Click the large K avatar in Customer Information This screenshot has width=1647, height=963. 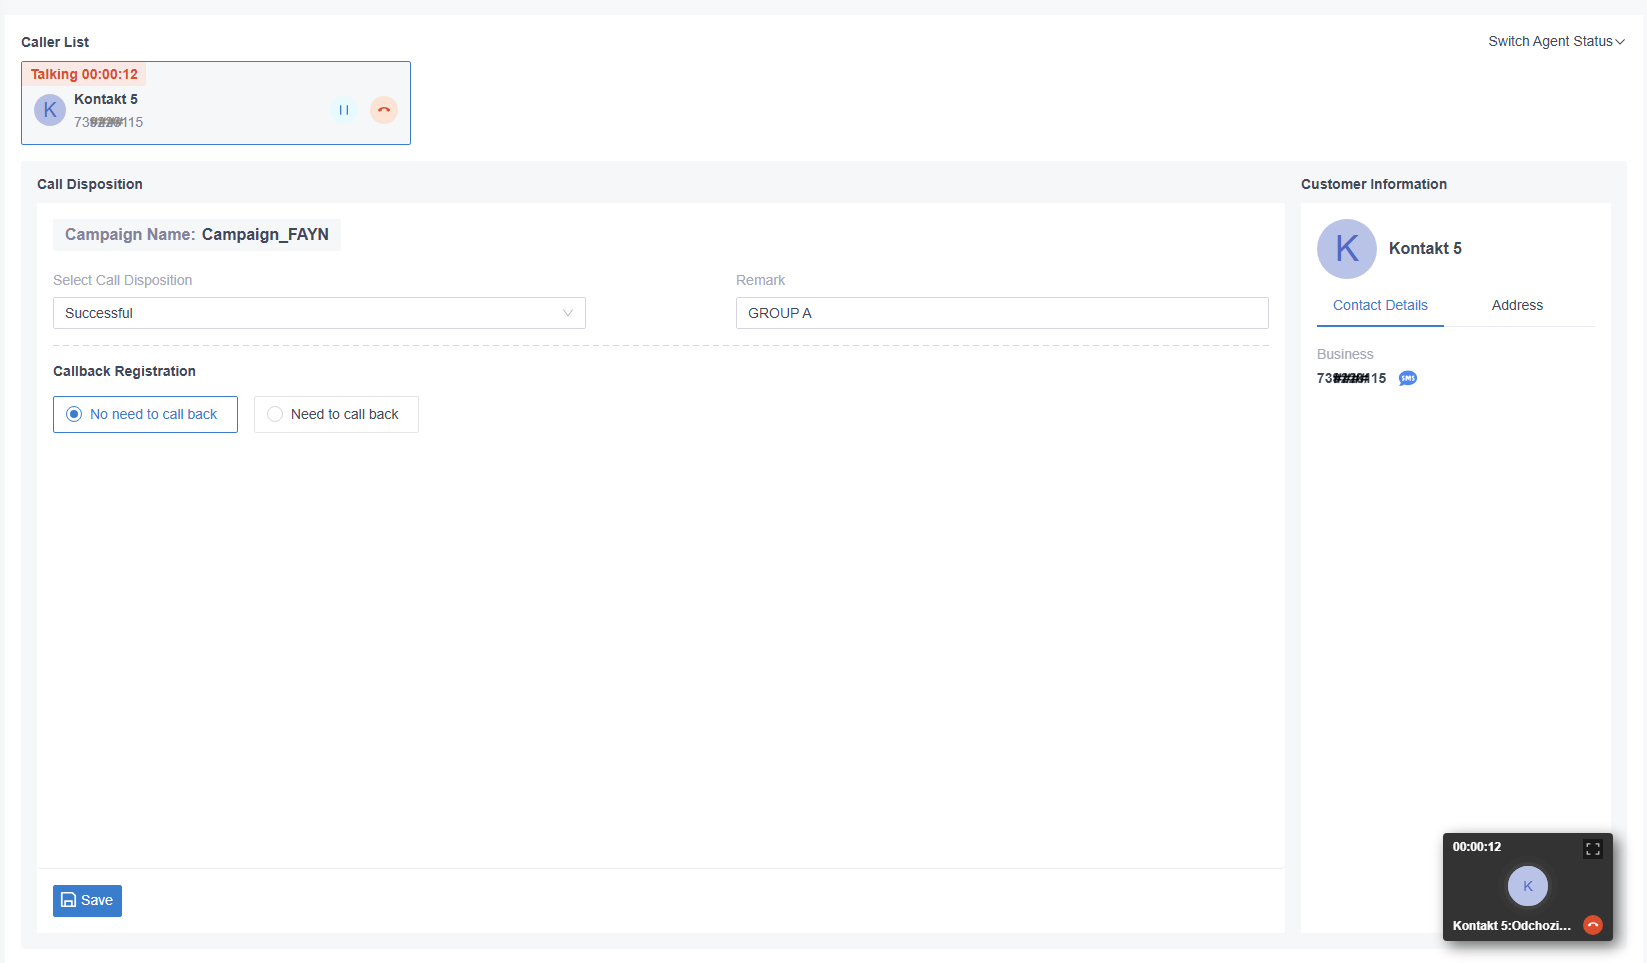tap(1347, 249)
